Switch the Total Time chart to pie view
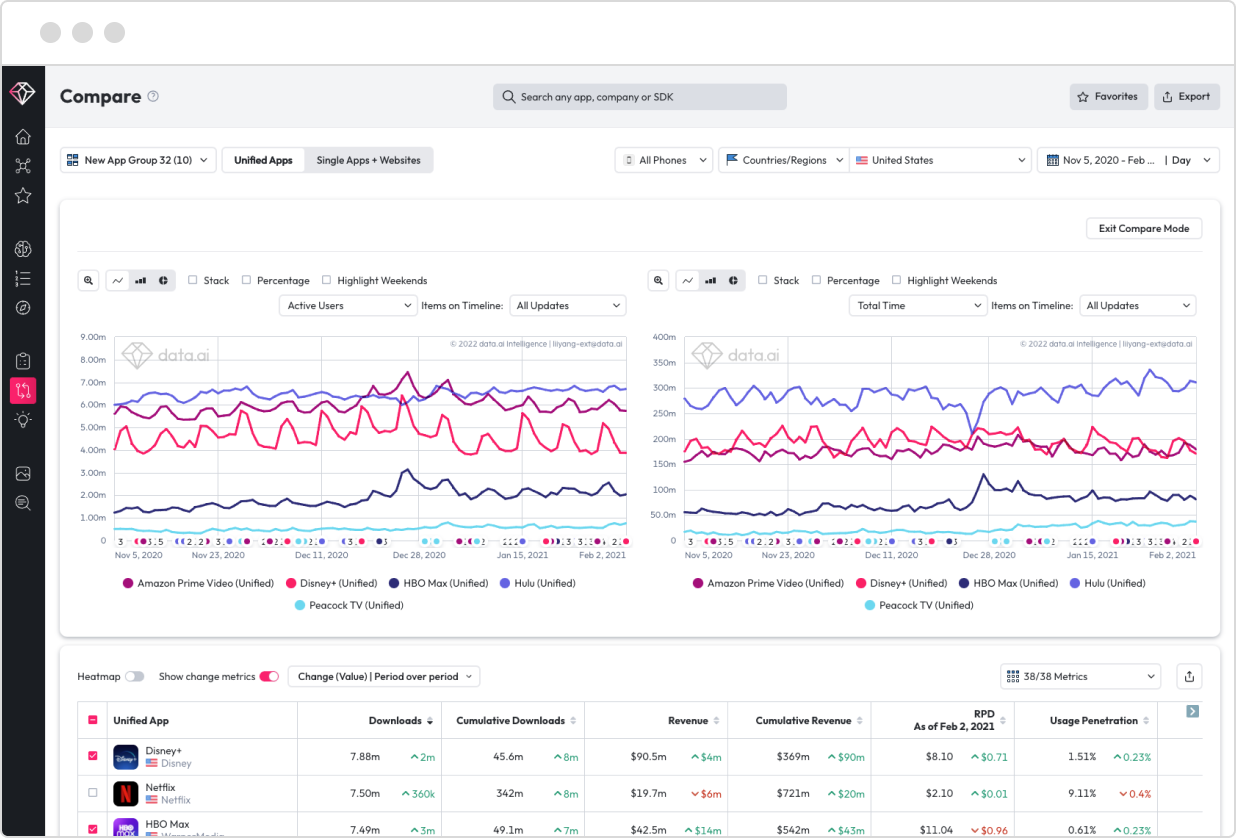The width and height of the screenshot is (1236, 838). [x=733, y=281]
